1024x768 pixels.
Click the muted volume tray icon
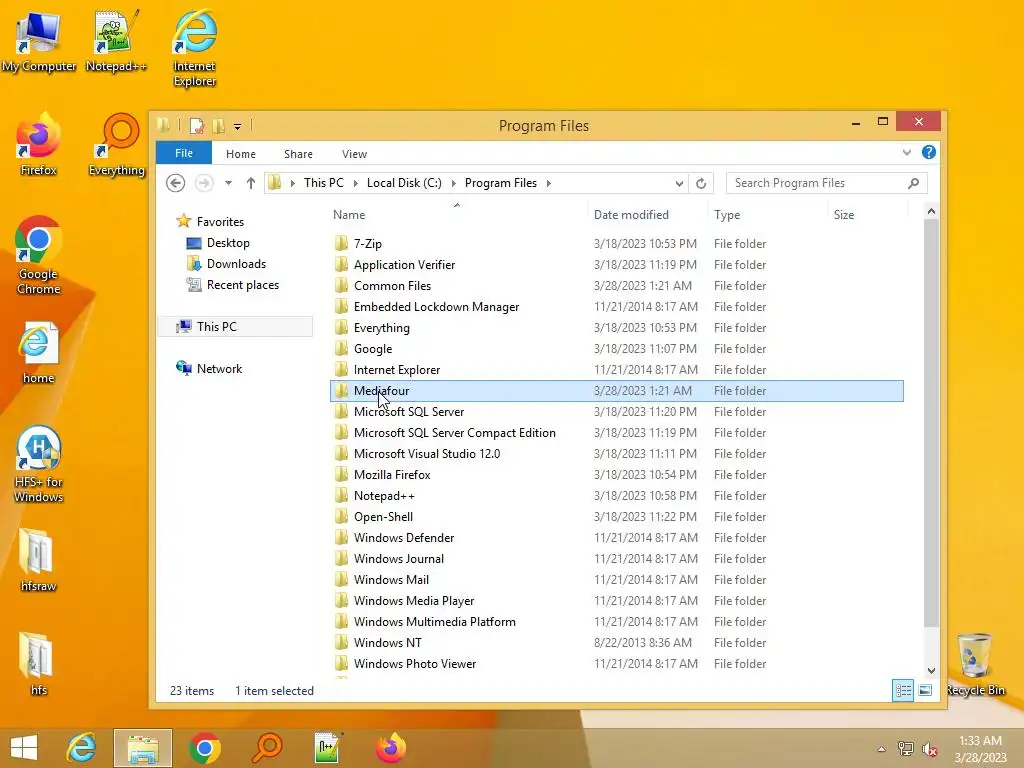(929, 749)
